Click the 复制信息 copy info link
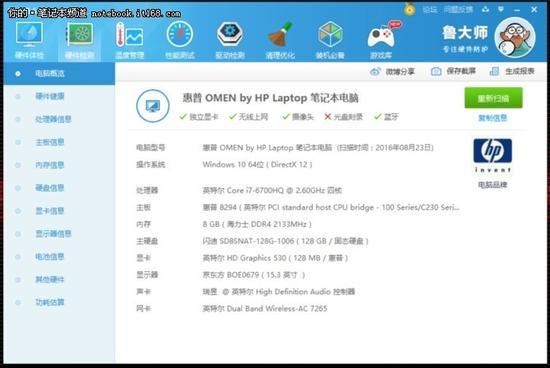Image resolution: width=550 pixels, height=368 pixels. click(x=492, y=118)
